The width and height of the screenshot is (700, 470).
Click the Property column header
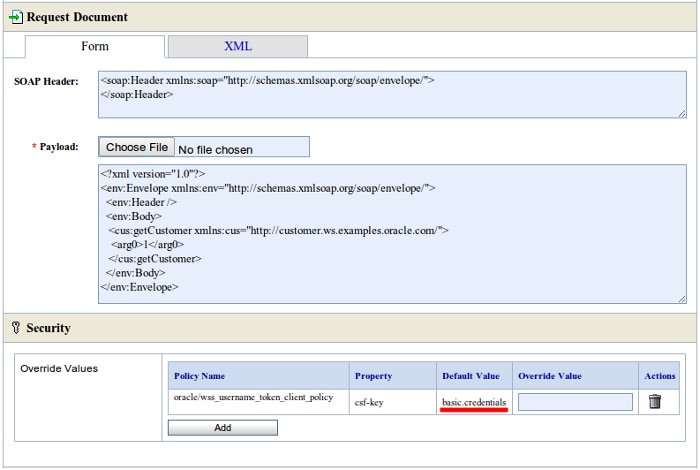point(392,376)
